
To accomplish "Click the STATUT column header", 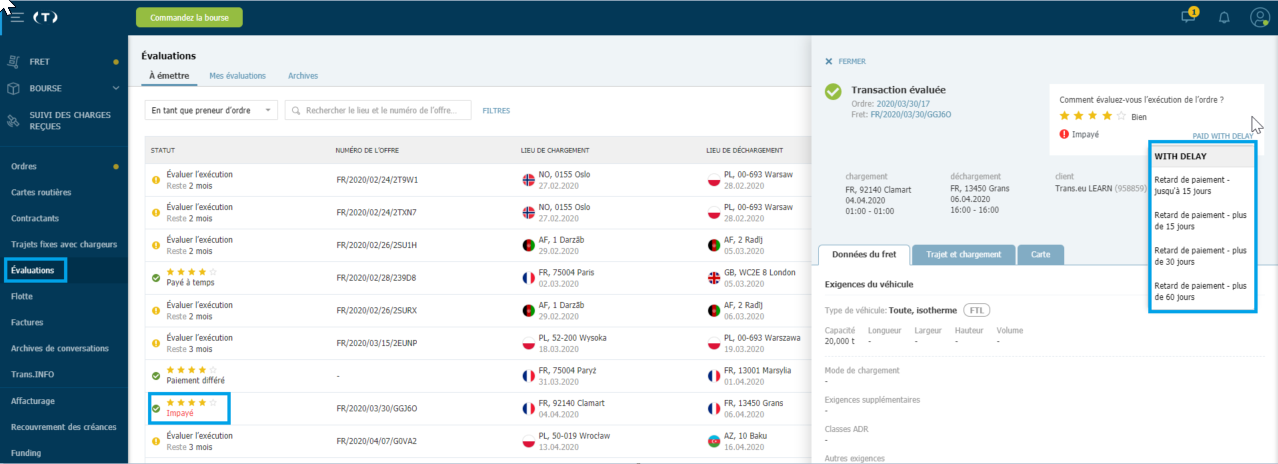I will pos(163,150).
